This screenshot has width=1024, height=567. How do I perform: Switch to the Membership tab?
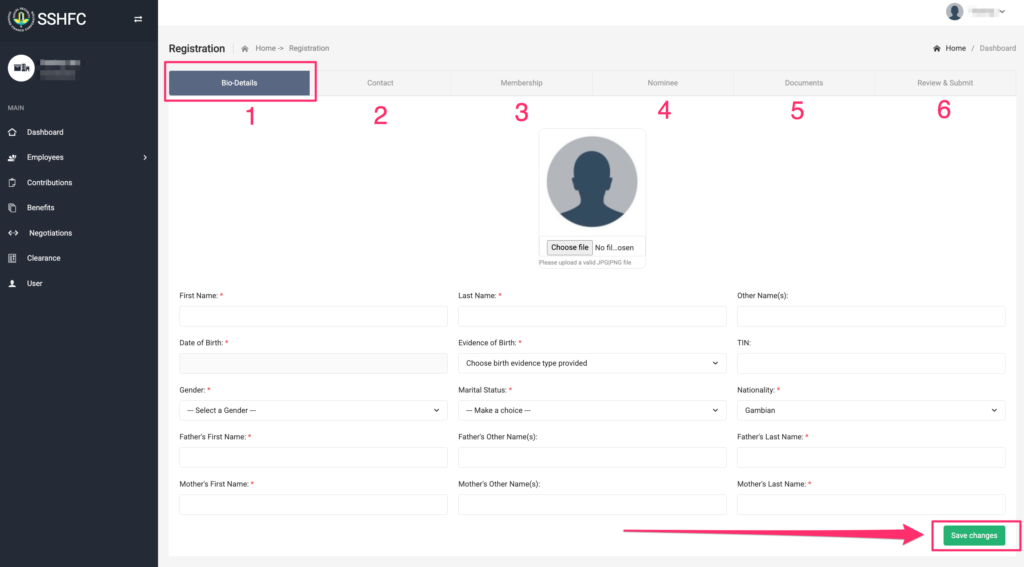click(521, 83)
